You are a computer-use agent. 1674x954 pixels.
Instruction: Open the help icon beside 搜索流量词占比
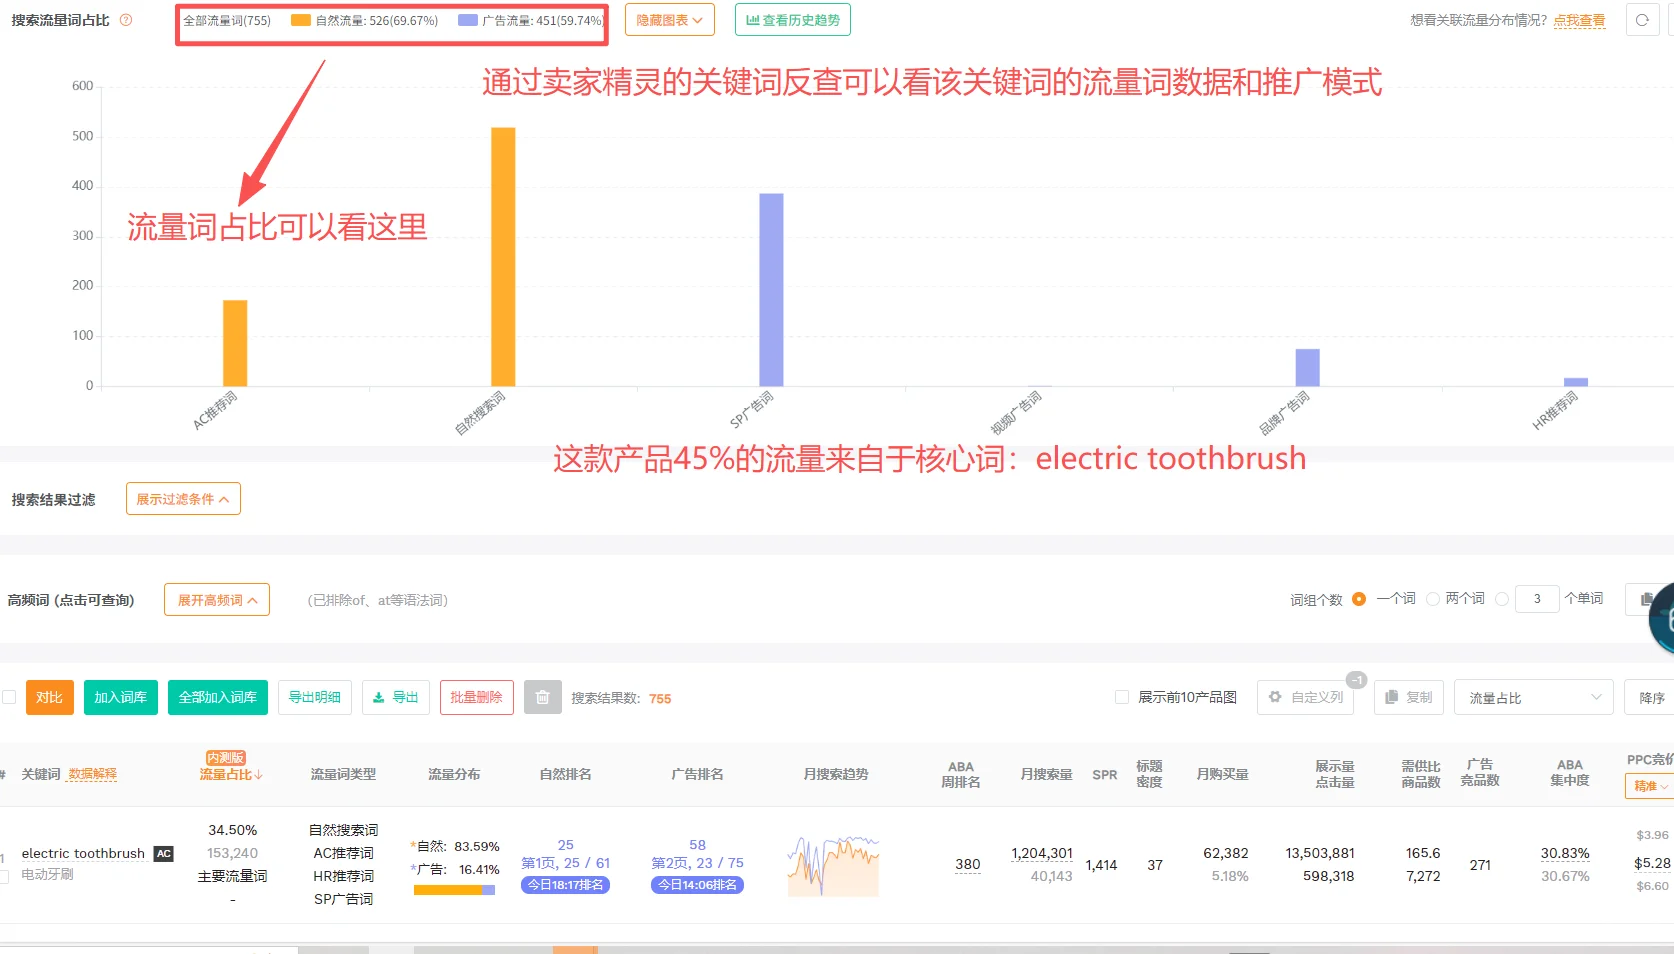[124, 19]
